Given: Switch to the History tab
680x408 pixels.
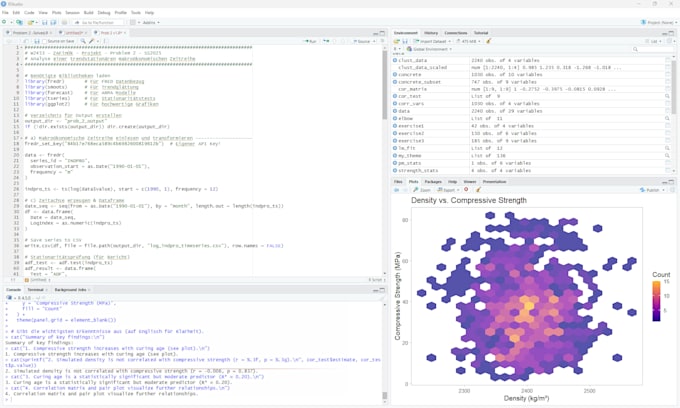Looking at the screenshot, I should 431,33.
